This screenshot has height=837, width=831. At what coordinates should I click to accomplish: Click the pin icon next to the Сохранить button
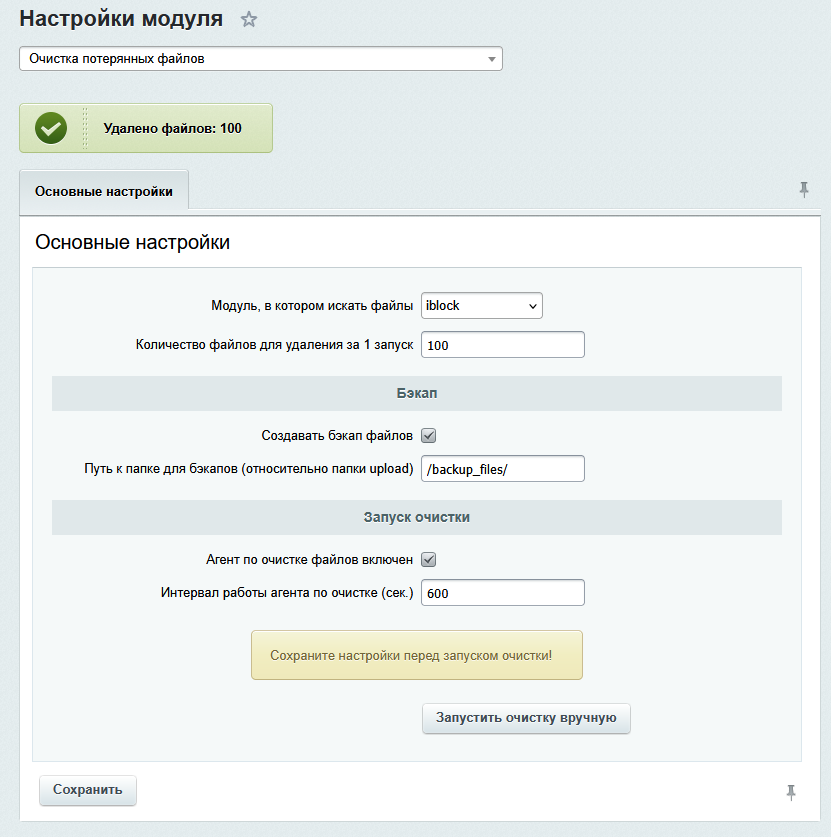pyautogui.click(x=791, y=792)
